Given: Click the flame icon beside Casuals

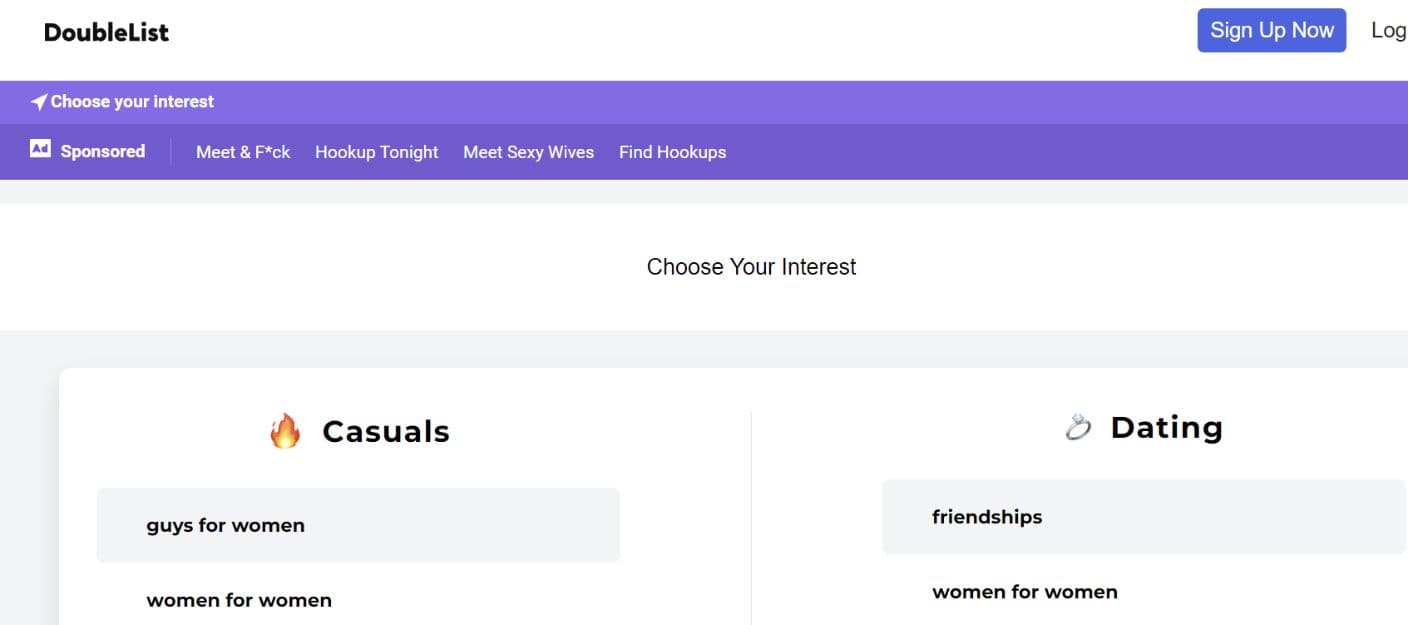Looking at the screenshot, I should coord(285,430).
